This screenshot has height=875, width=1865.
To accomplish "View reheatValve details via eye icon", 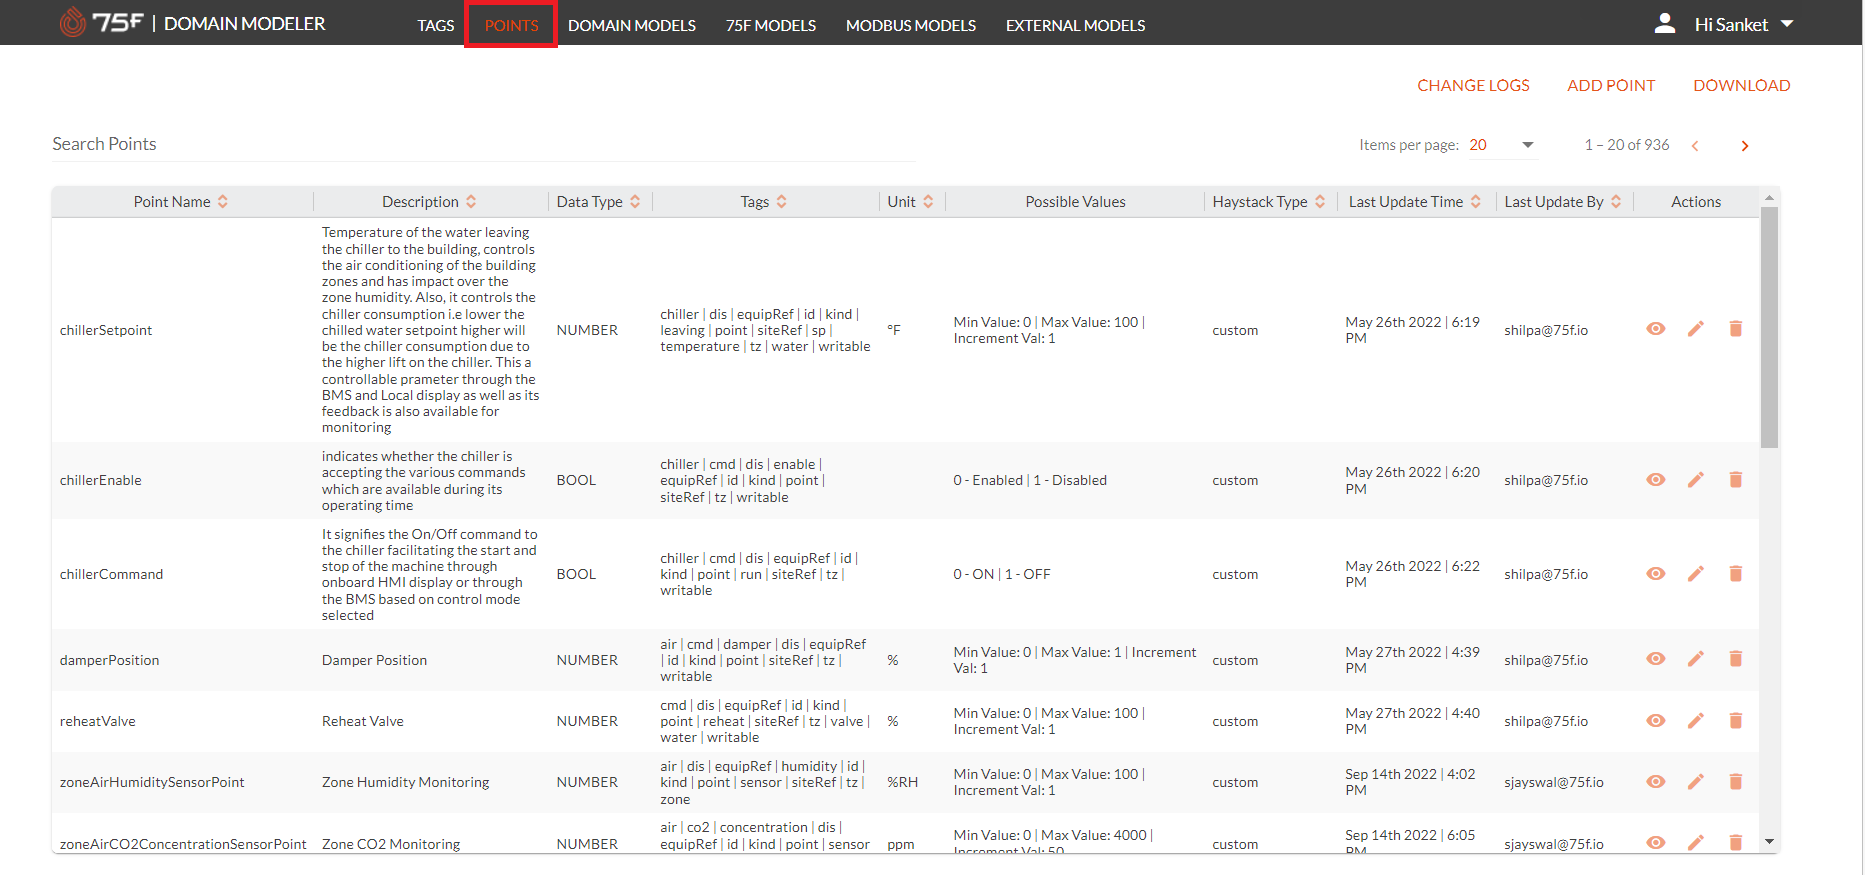I will point(1656,721).
